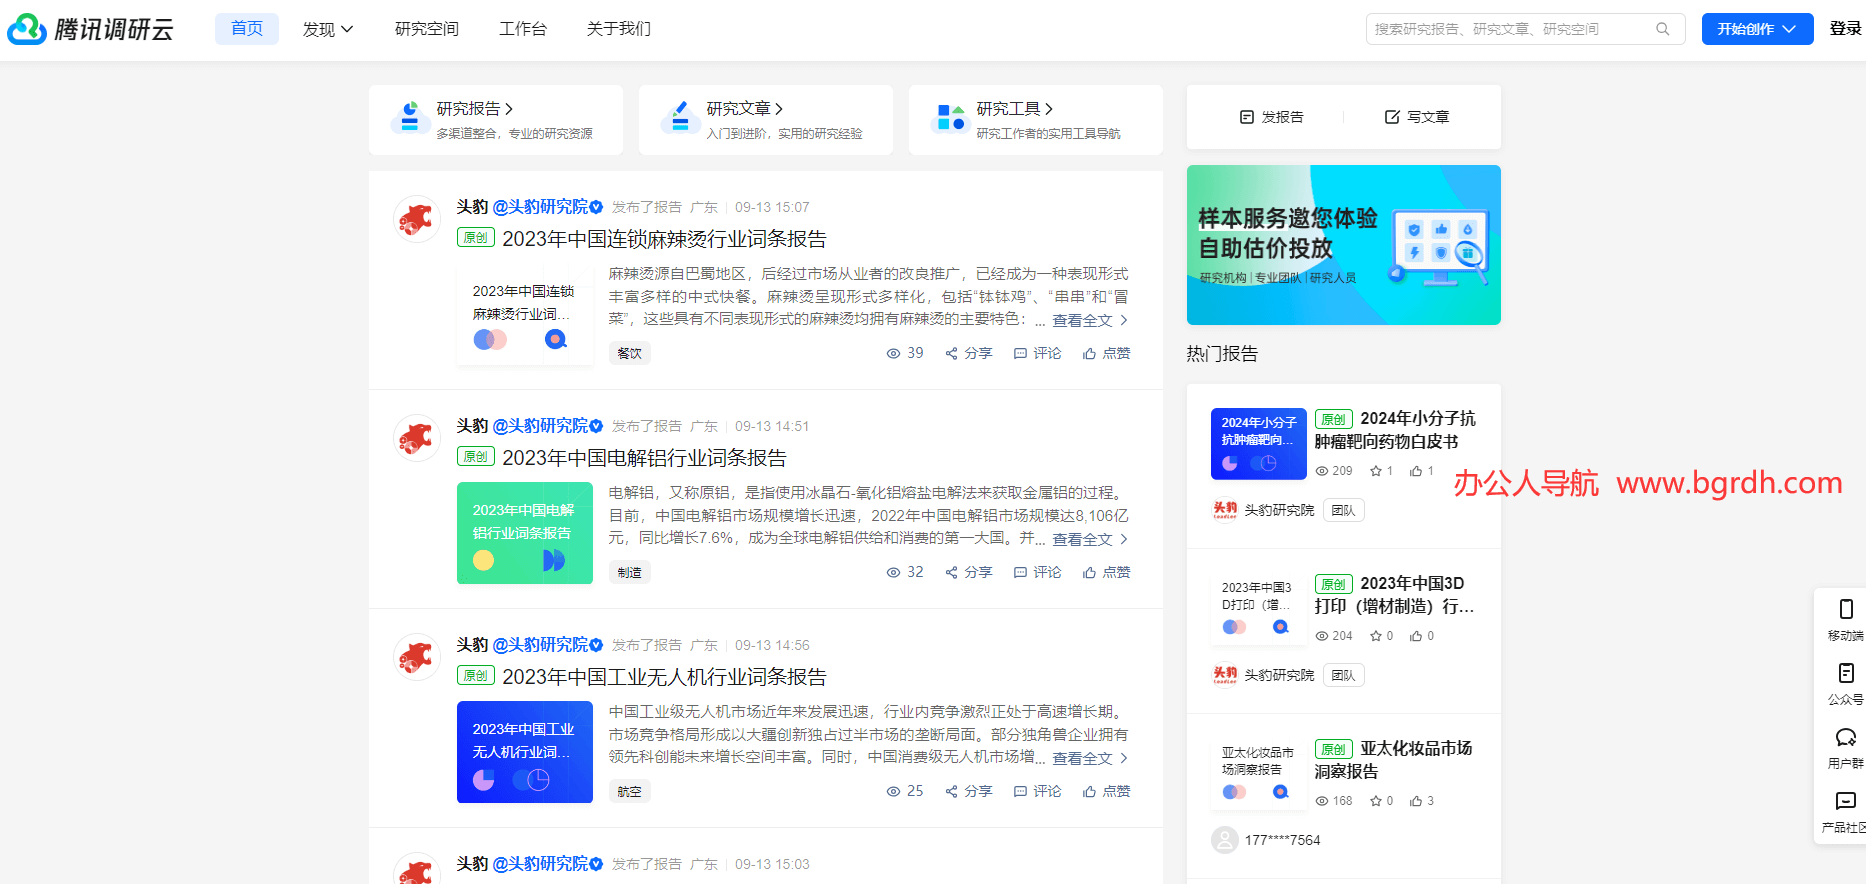Image resolution: width=1866 pixels, height=884 pixels.
Task: Like the 电解铝 report with 点赞
Action: pos(1107,572)
